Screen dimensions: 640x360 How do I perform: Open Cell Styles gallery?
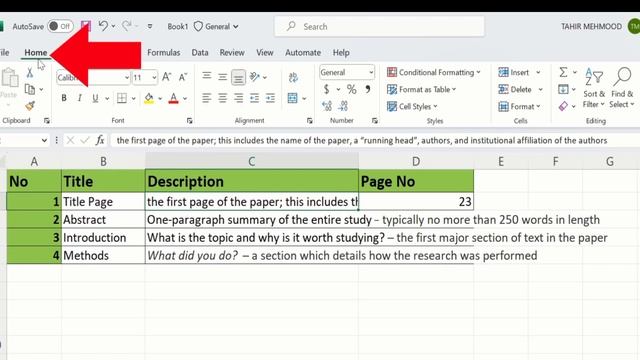pos(412,107)
